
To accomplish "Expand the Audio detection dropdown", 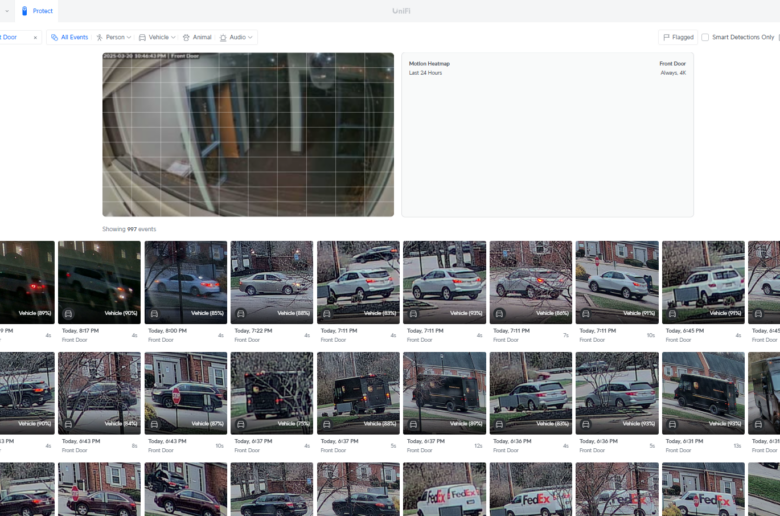I will point(236,37).
